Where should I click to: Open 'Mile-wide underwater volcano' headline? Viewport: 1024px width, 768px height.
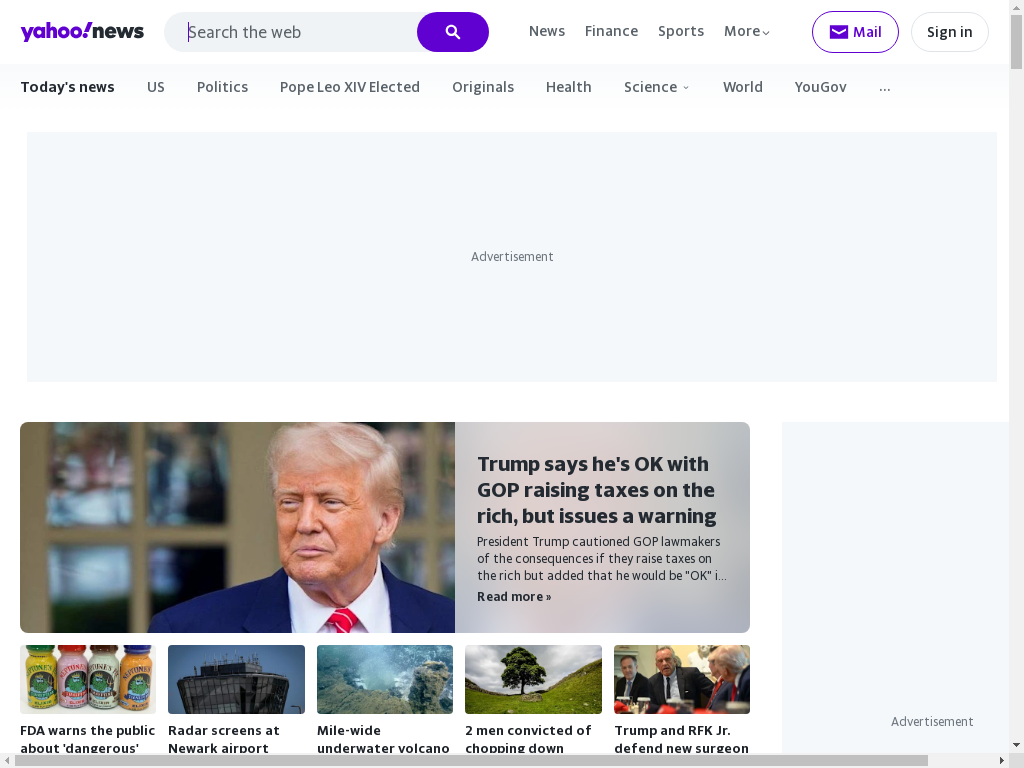click(x=383, y=739)
